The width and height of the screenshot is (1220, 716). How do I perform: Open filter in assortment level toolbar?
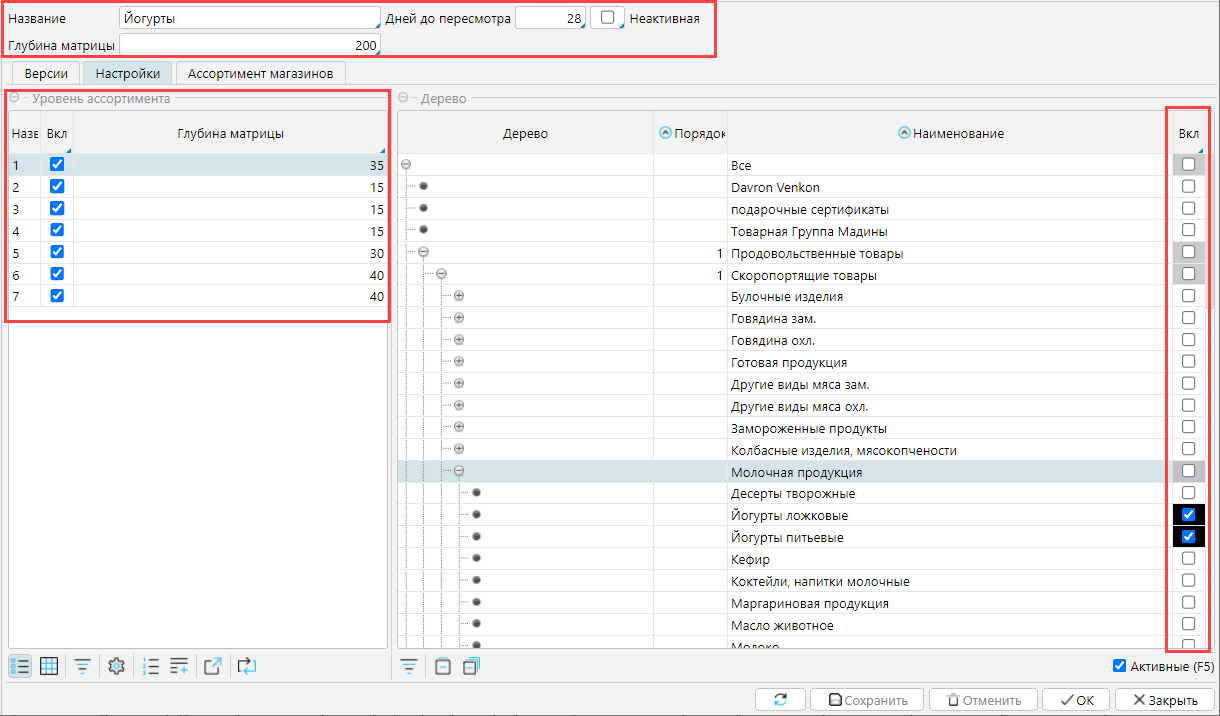(83, 666)
